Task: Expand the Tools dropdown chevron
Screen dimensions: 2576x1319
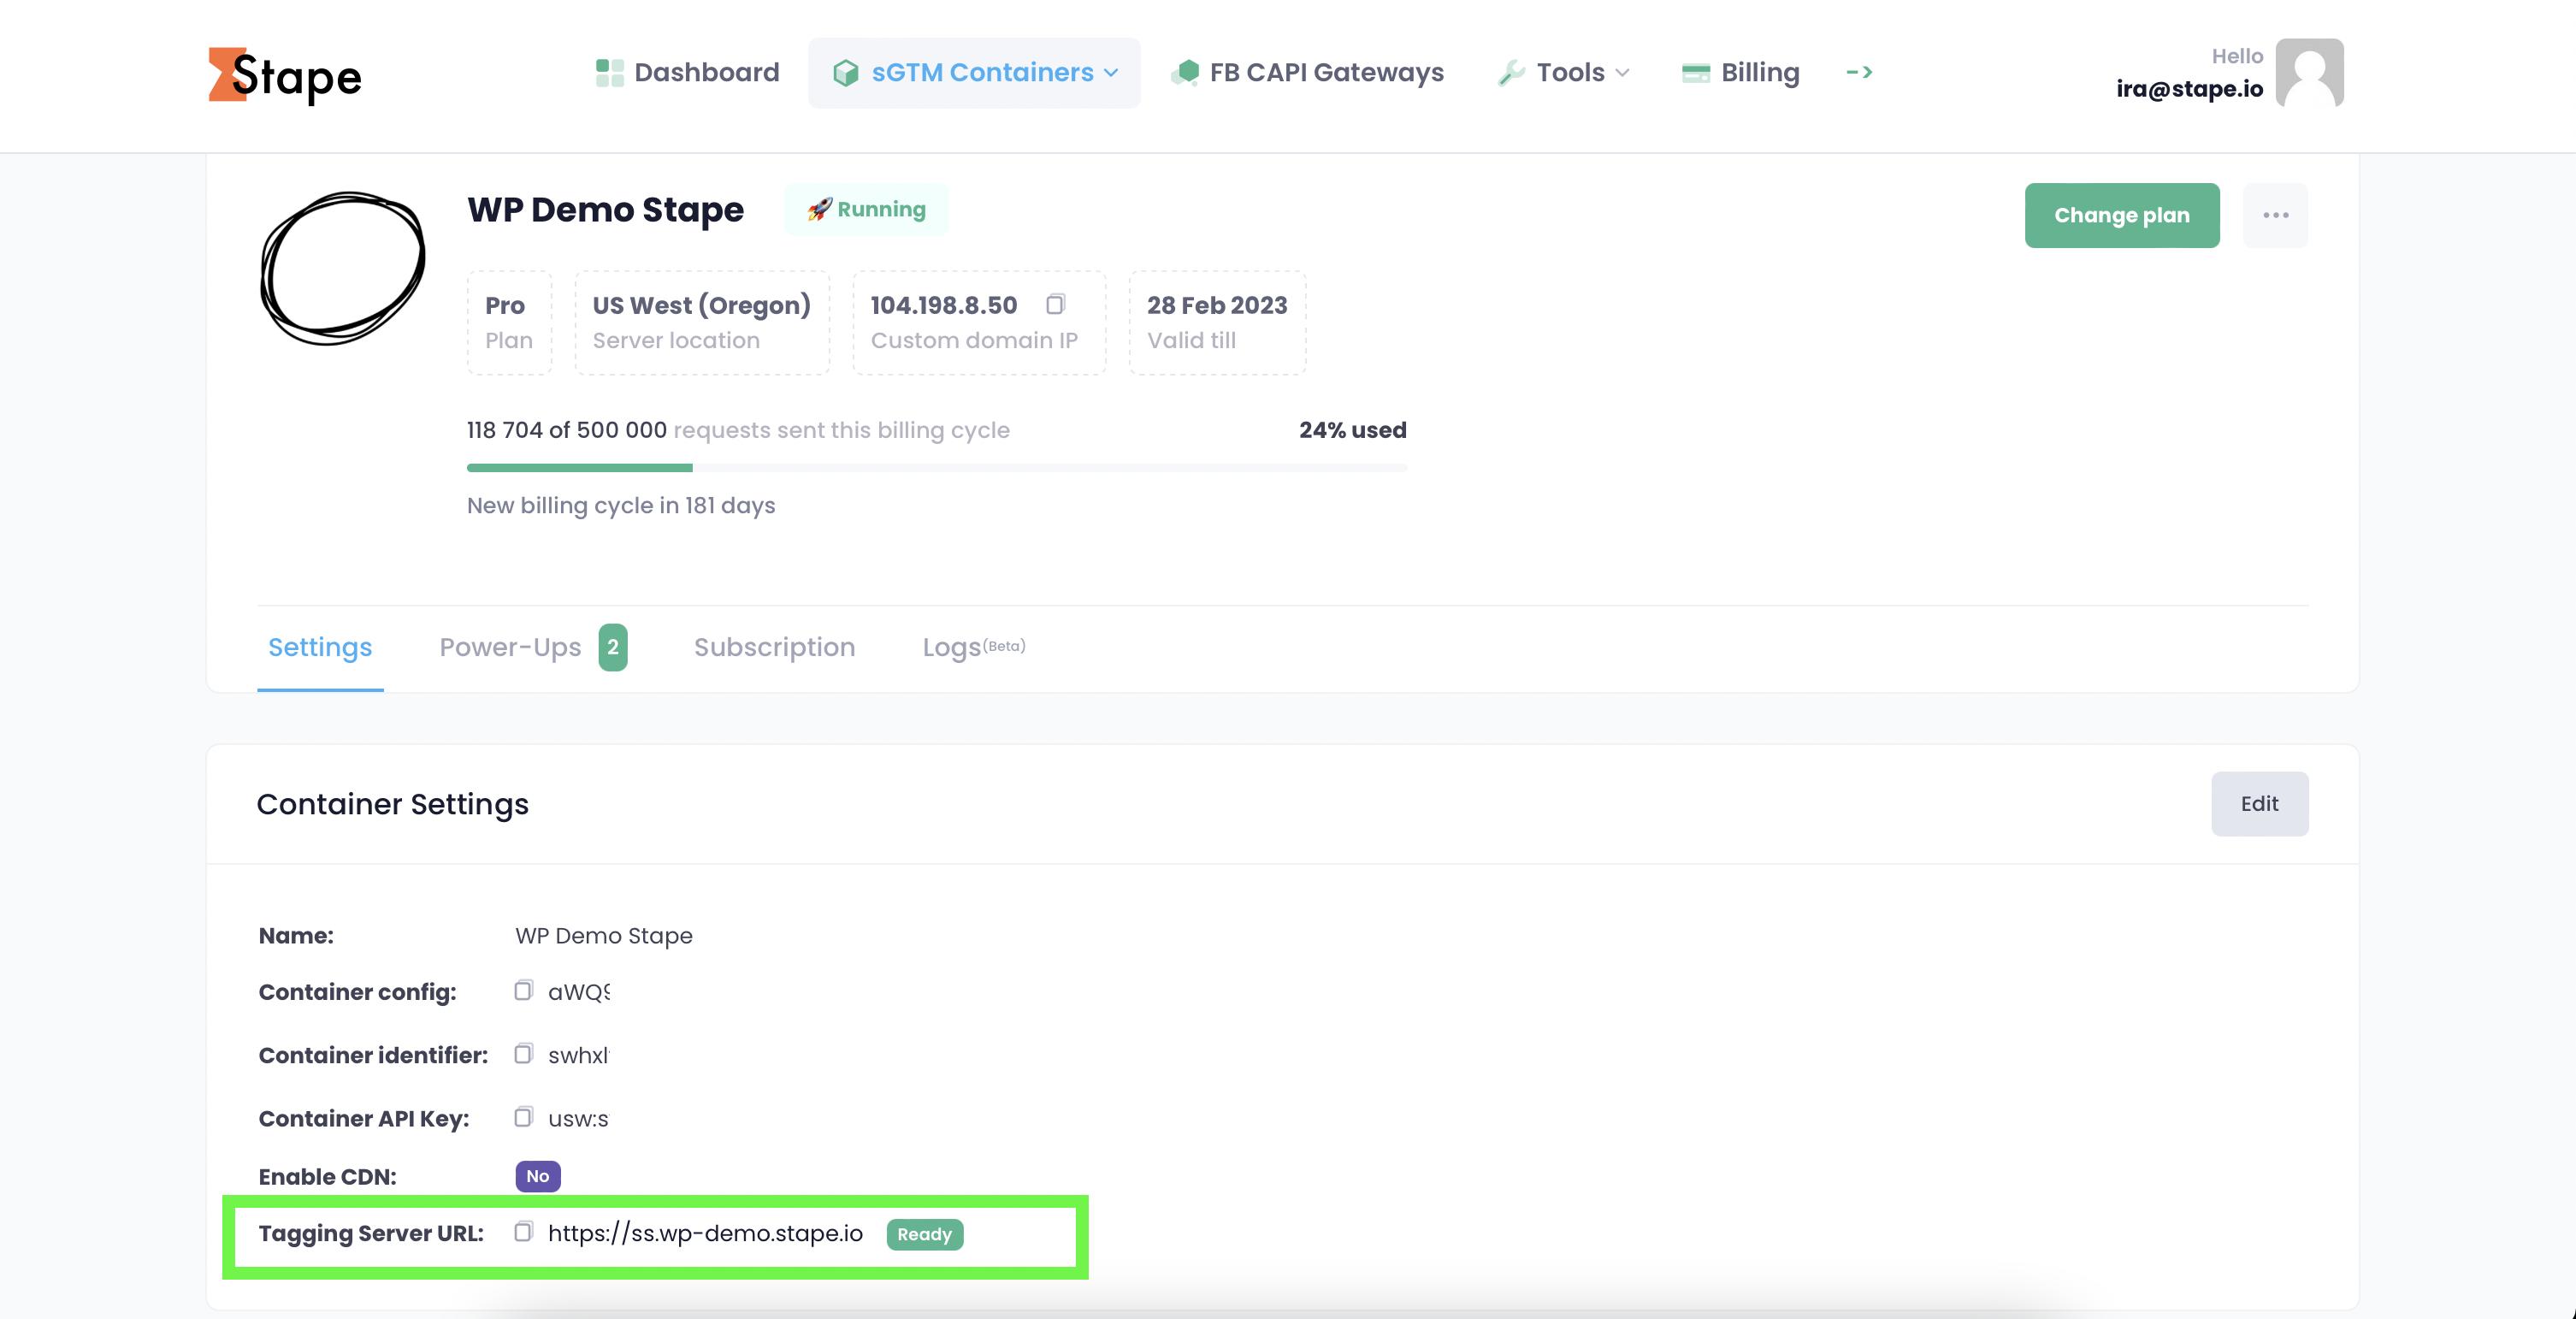Action: click(x=1622, y=73)
